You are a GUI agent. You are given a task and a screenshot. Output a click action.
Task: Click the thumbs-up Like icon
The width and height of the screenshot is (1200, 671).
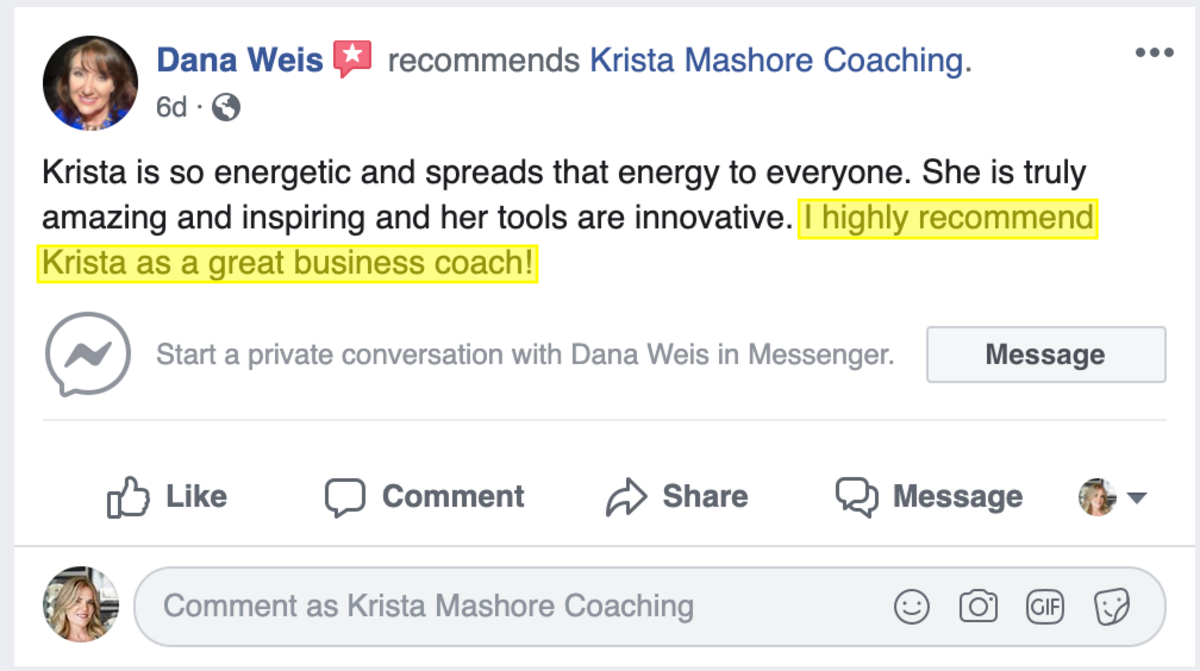pos(128,496)
